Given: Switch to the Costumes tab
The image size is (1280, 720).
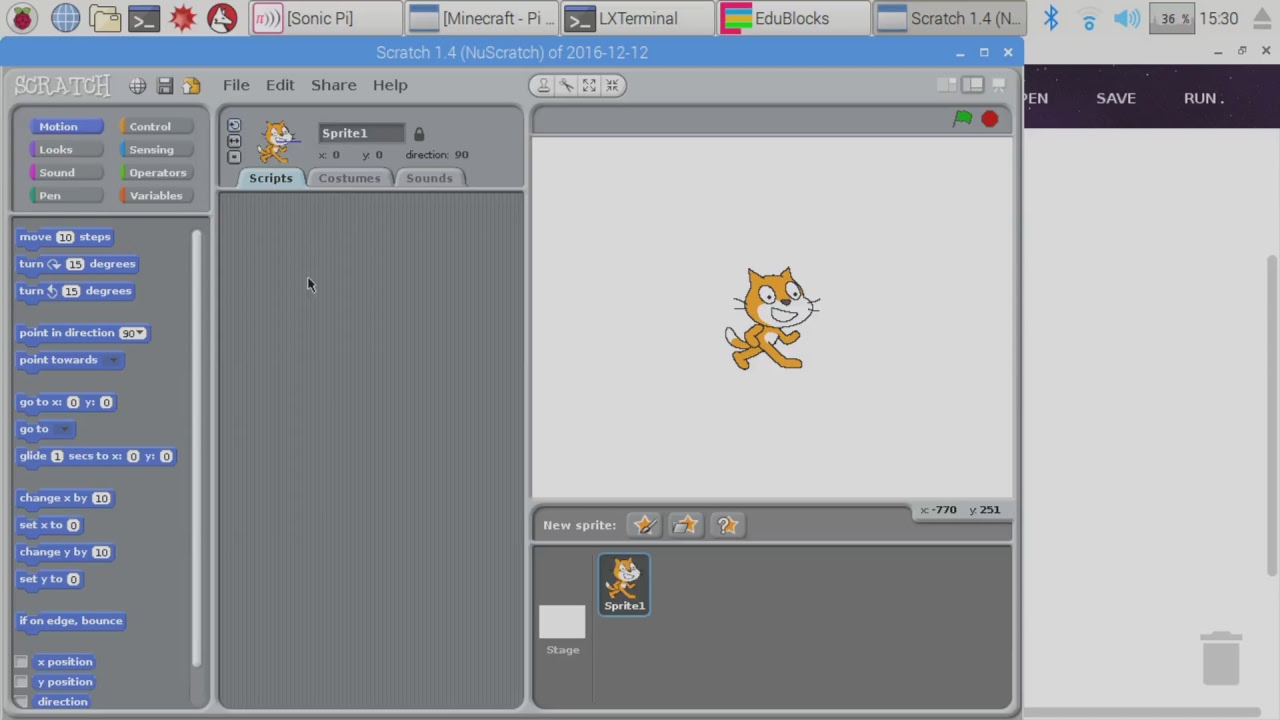Looking at the screenshot, I should point(349,178).
